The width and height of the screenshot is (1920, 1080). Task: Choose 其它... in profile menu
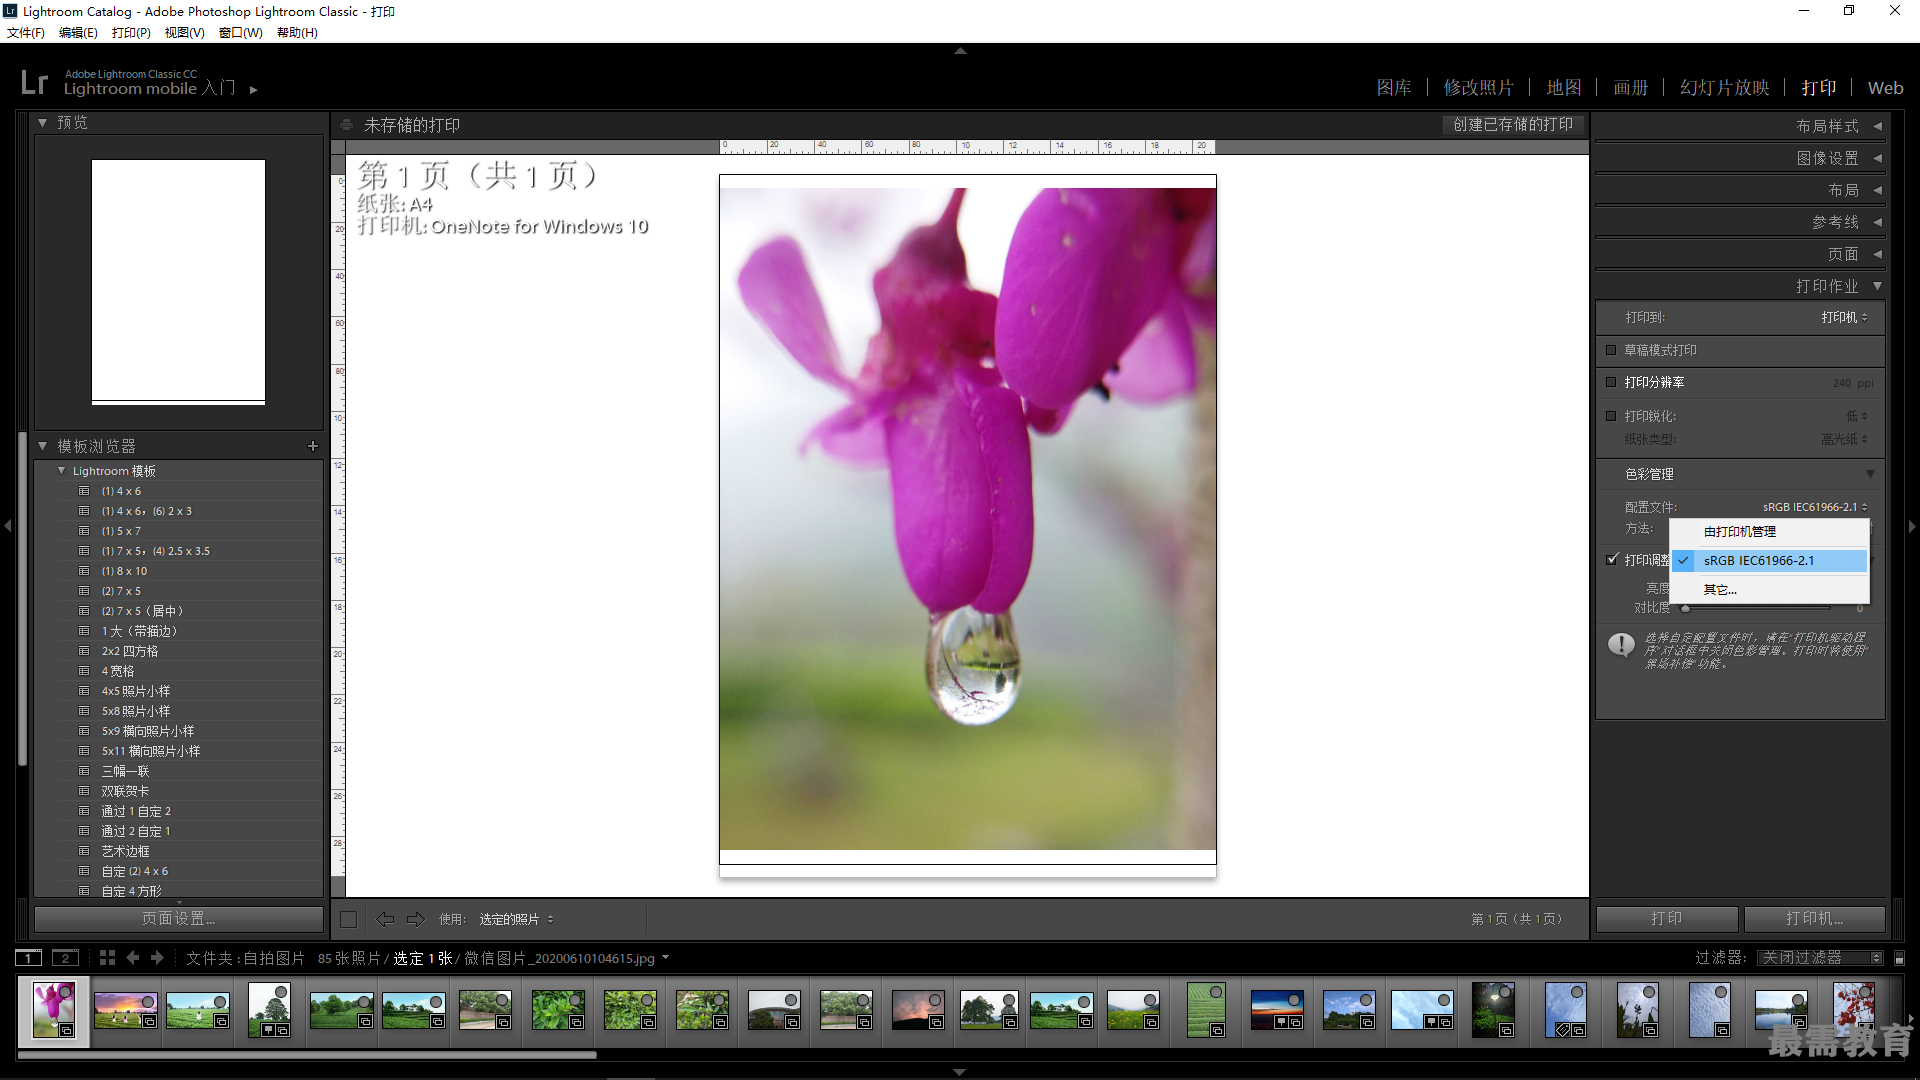point(1769,590)
